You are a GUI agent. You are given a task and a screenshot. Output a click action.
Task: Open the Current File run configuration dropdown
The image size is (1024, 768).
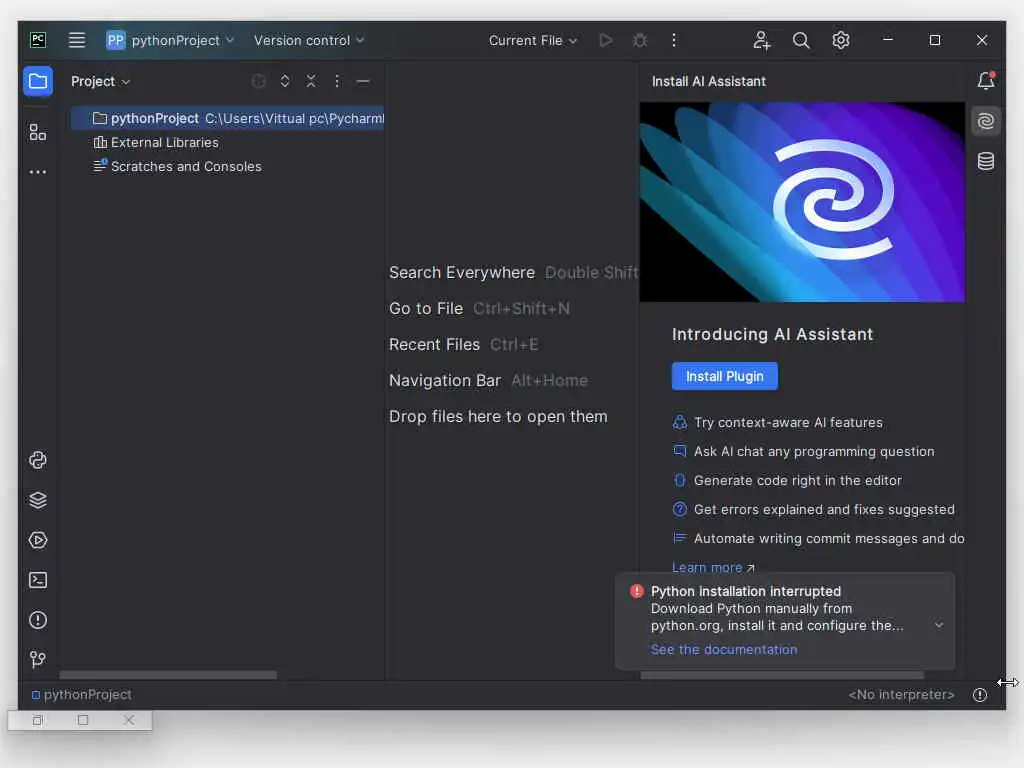(533, 40)
